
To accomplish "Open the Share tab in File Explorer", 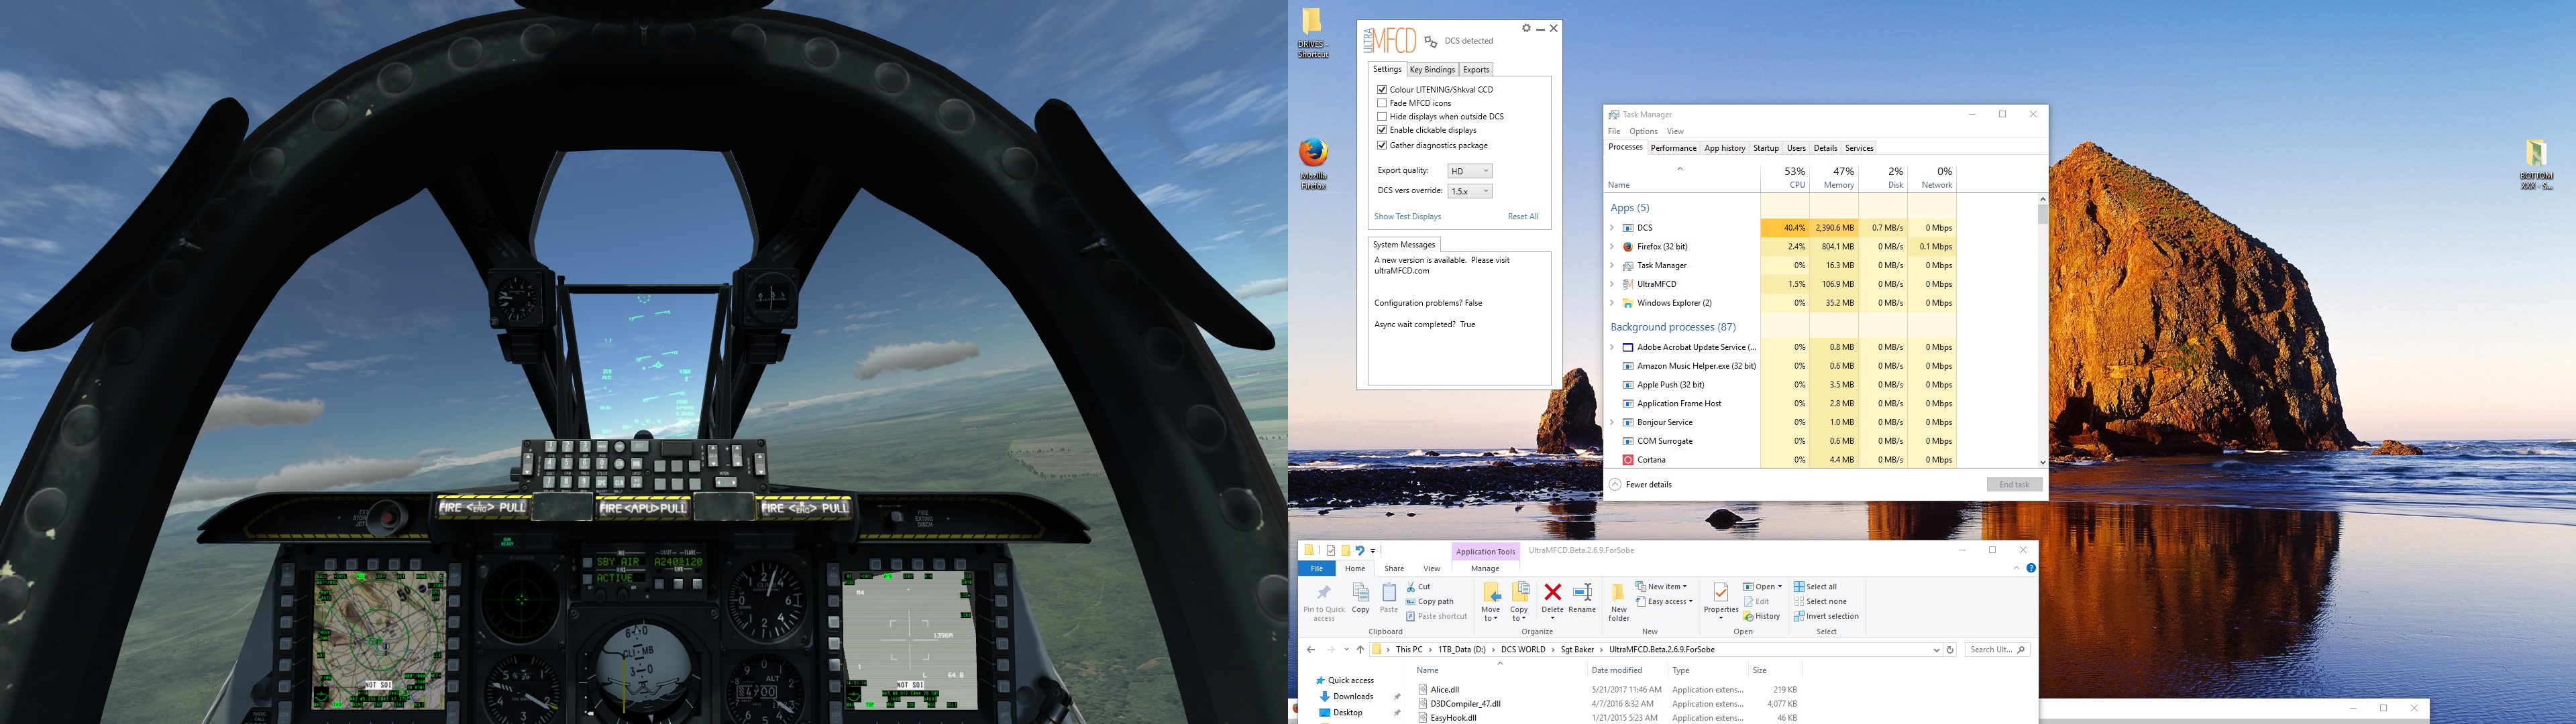I will tap(1394, 568).
